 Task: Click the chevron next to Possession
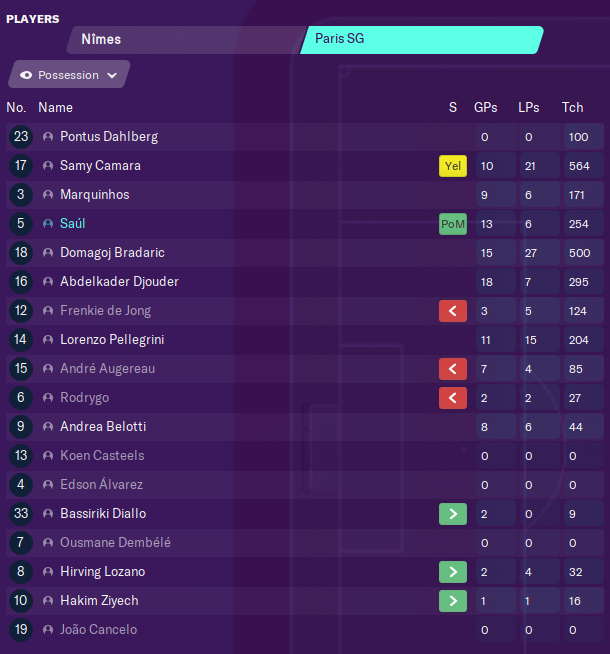(x=112, y=75)
